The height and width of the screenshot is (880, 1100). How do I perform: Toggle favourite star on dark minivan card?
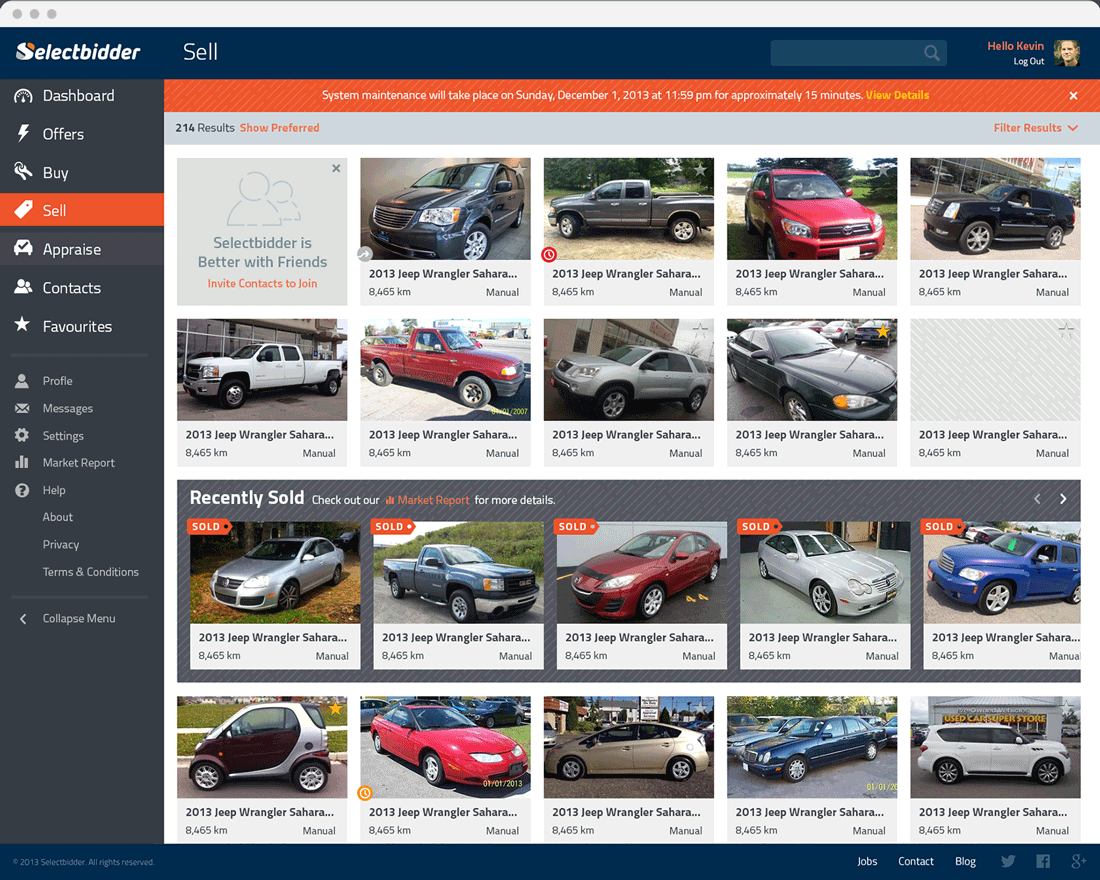(x=519, y=169)
